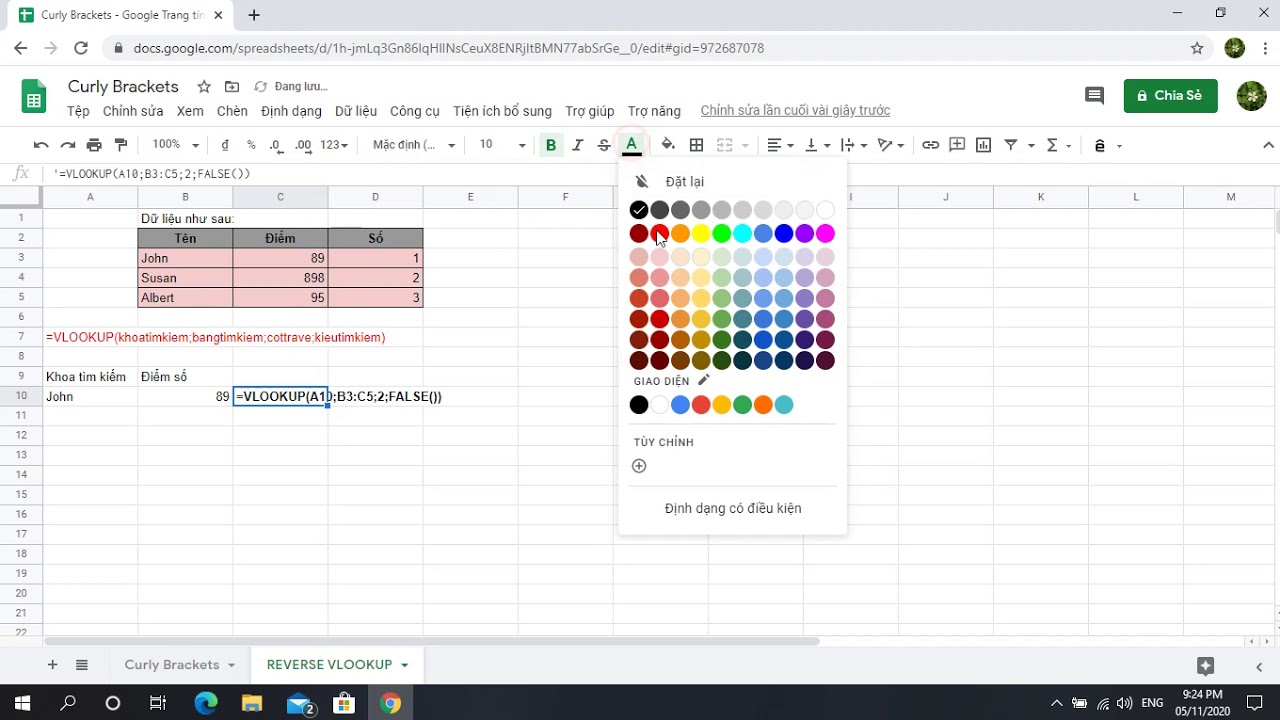
Task: Click the Print icon
Action: tap(94, 145)
